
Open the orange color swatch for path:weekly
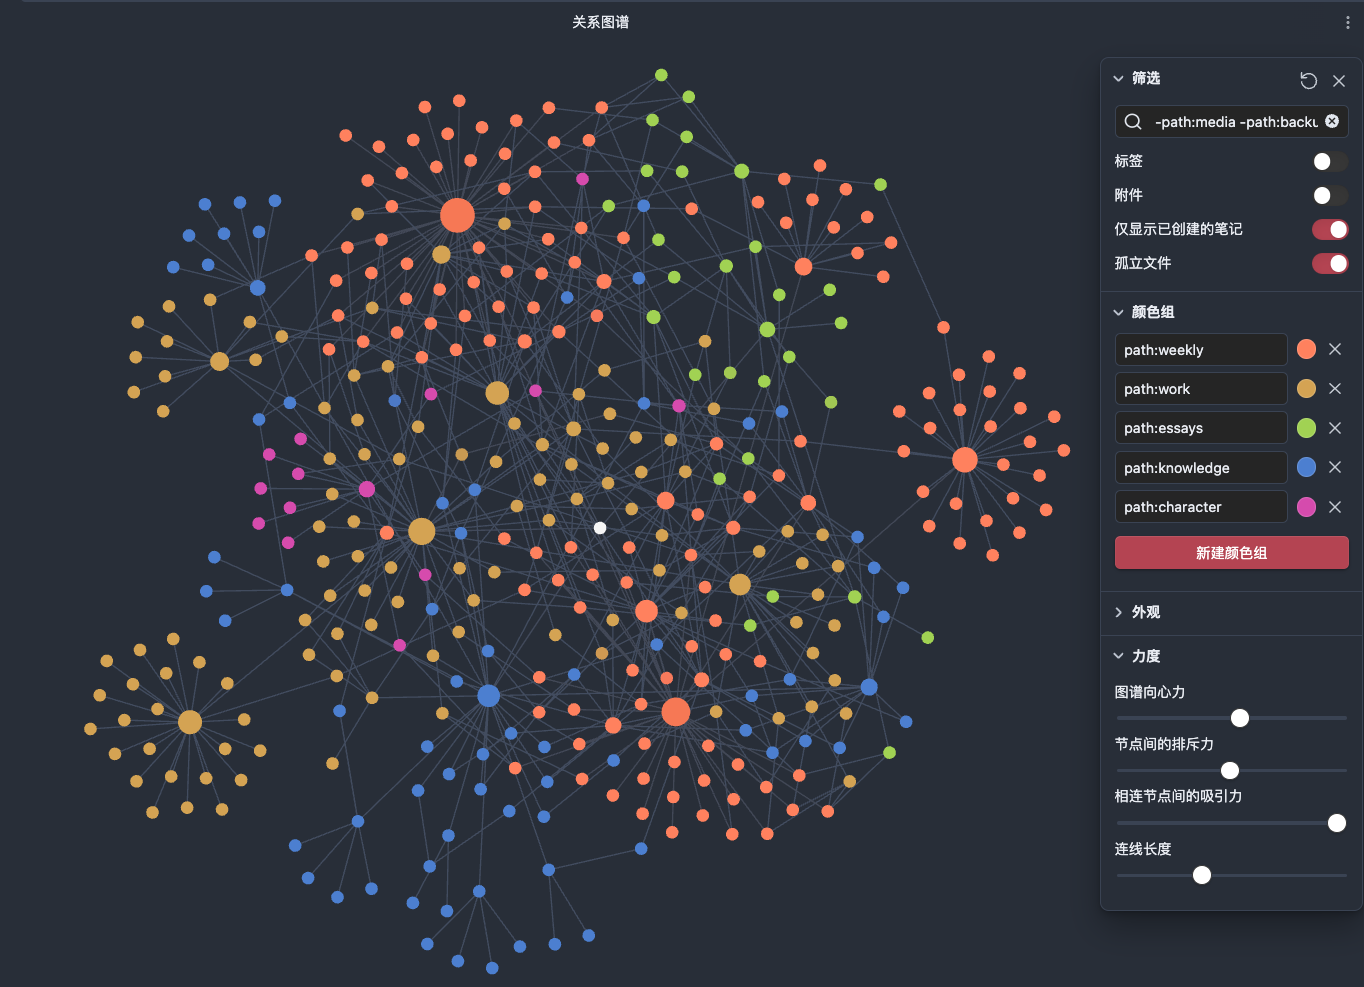pyautogui.click(x=1306, y=349)
